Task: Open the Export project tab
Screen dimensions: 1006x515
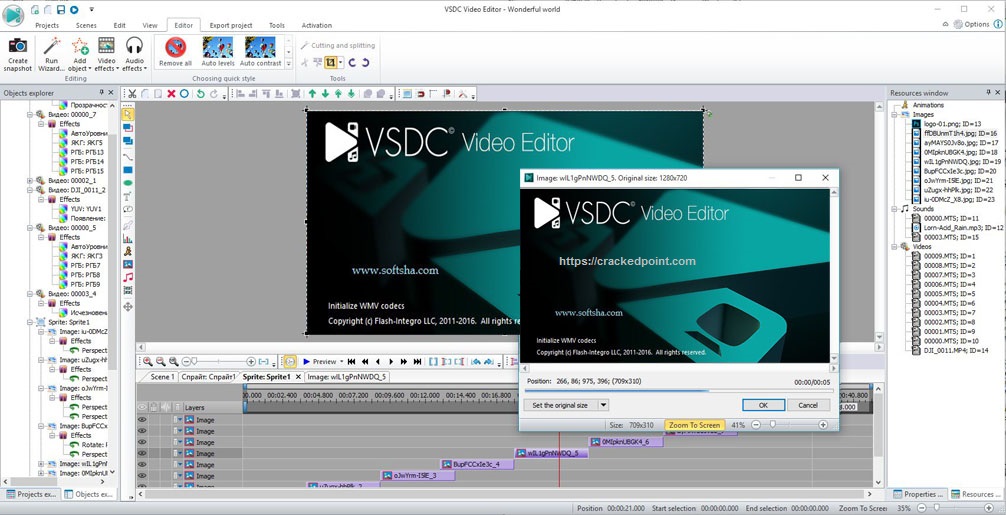Action: click(231, 26)
